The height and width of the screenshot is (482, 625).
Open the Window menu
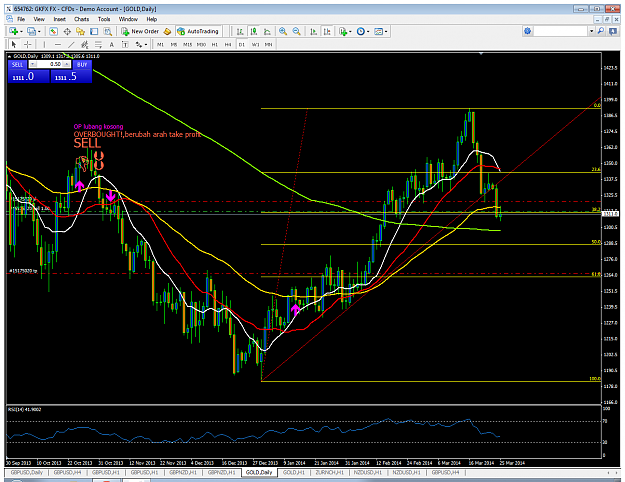tap(128, 19)
